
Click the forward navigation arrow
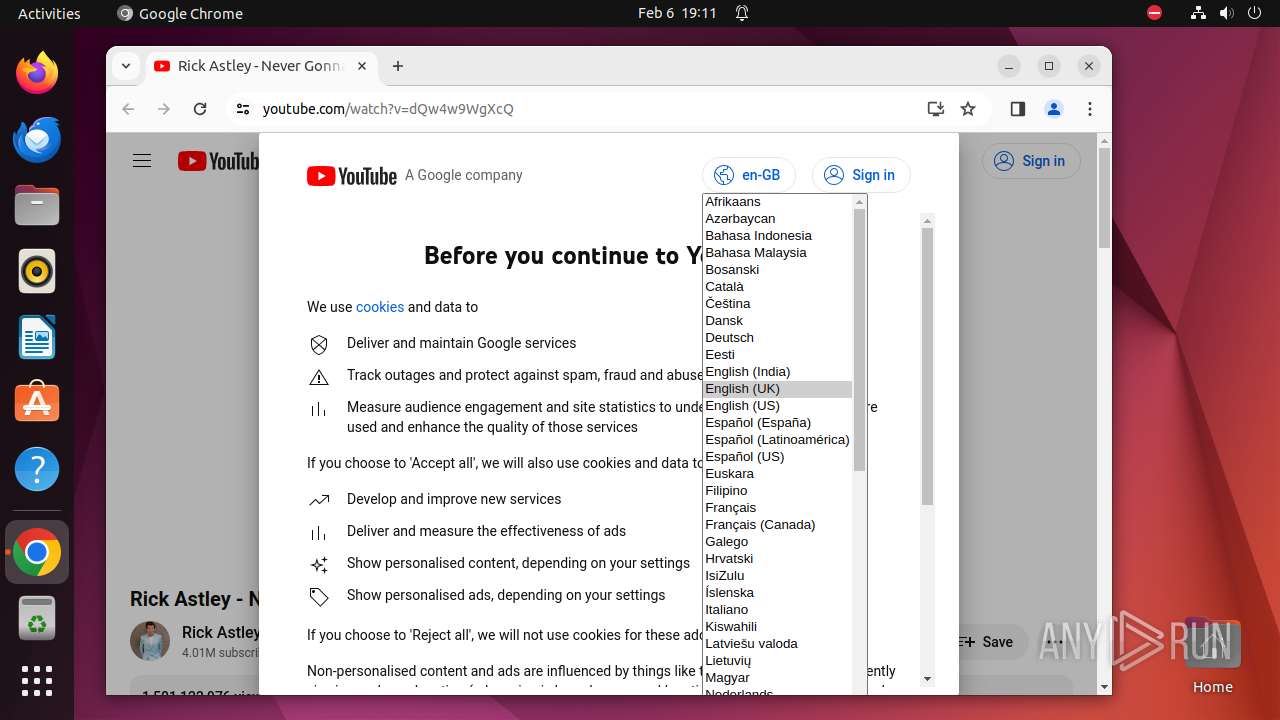[164, 109]
